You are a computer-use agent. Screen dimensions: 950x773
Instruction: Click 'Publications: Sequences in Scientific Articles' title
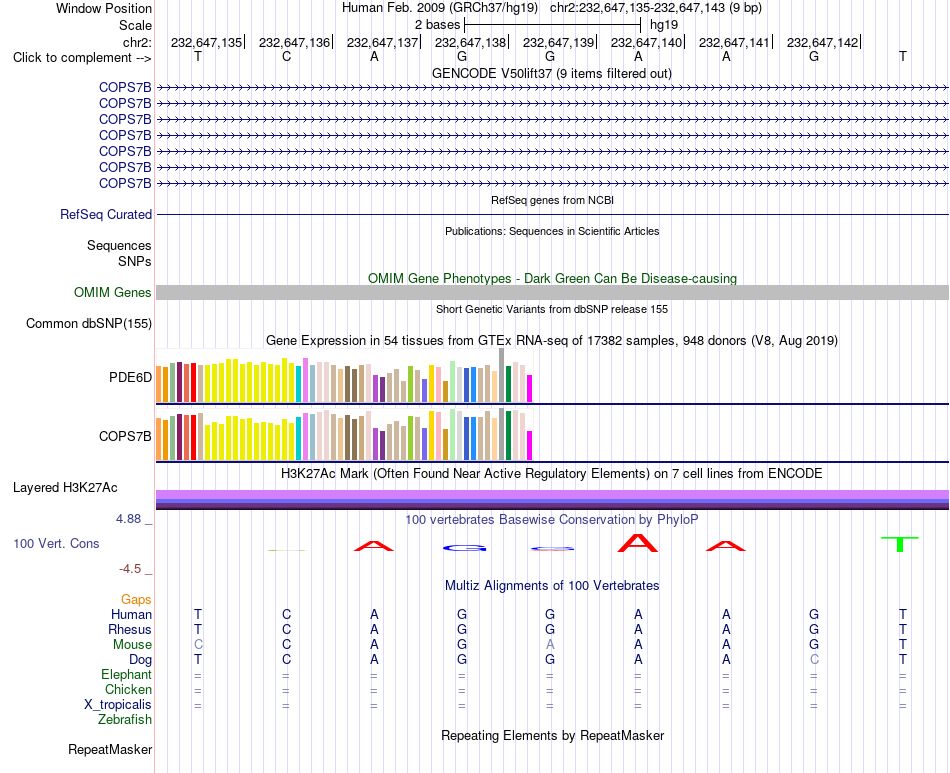click(552, 231)
